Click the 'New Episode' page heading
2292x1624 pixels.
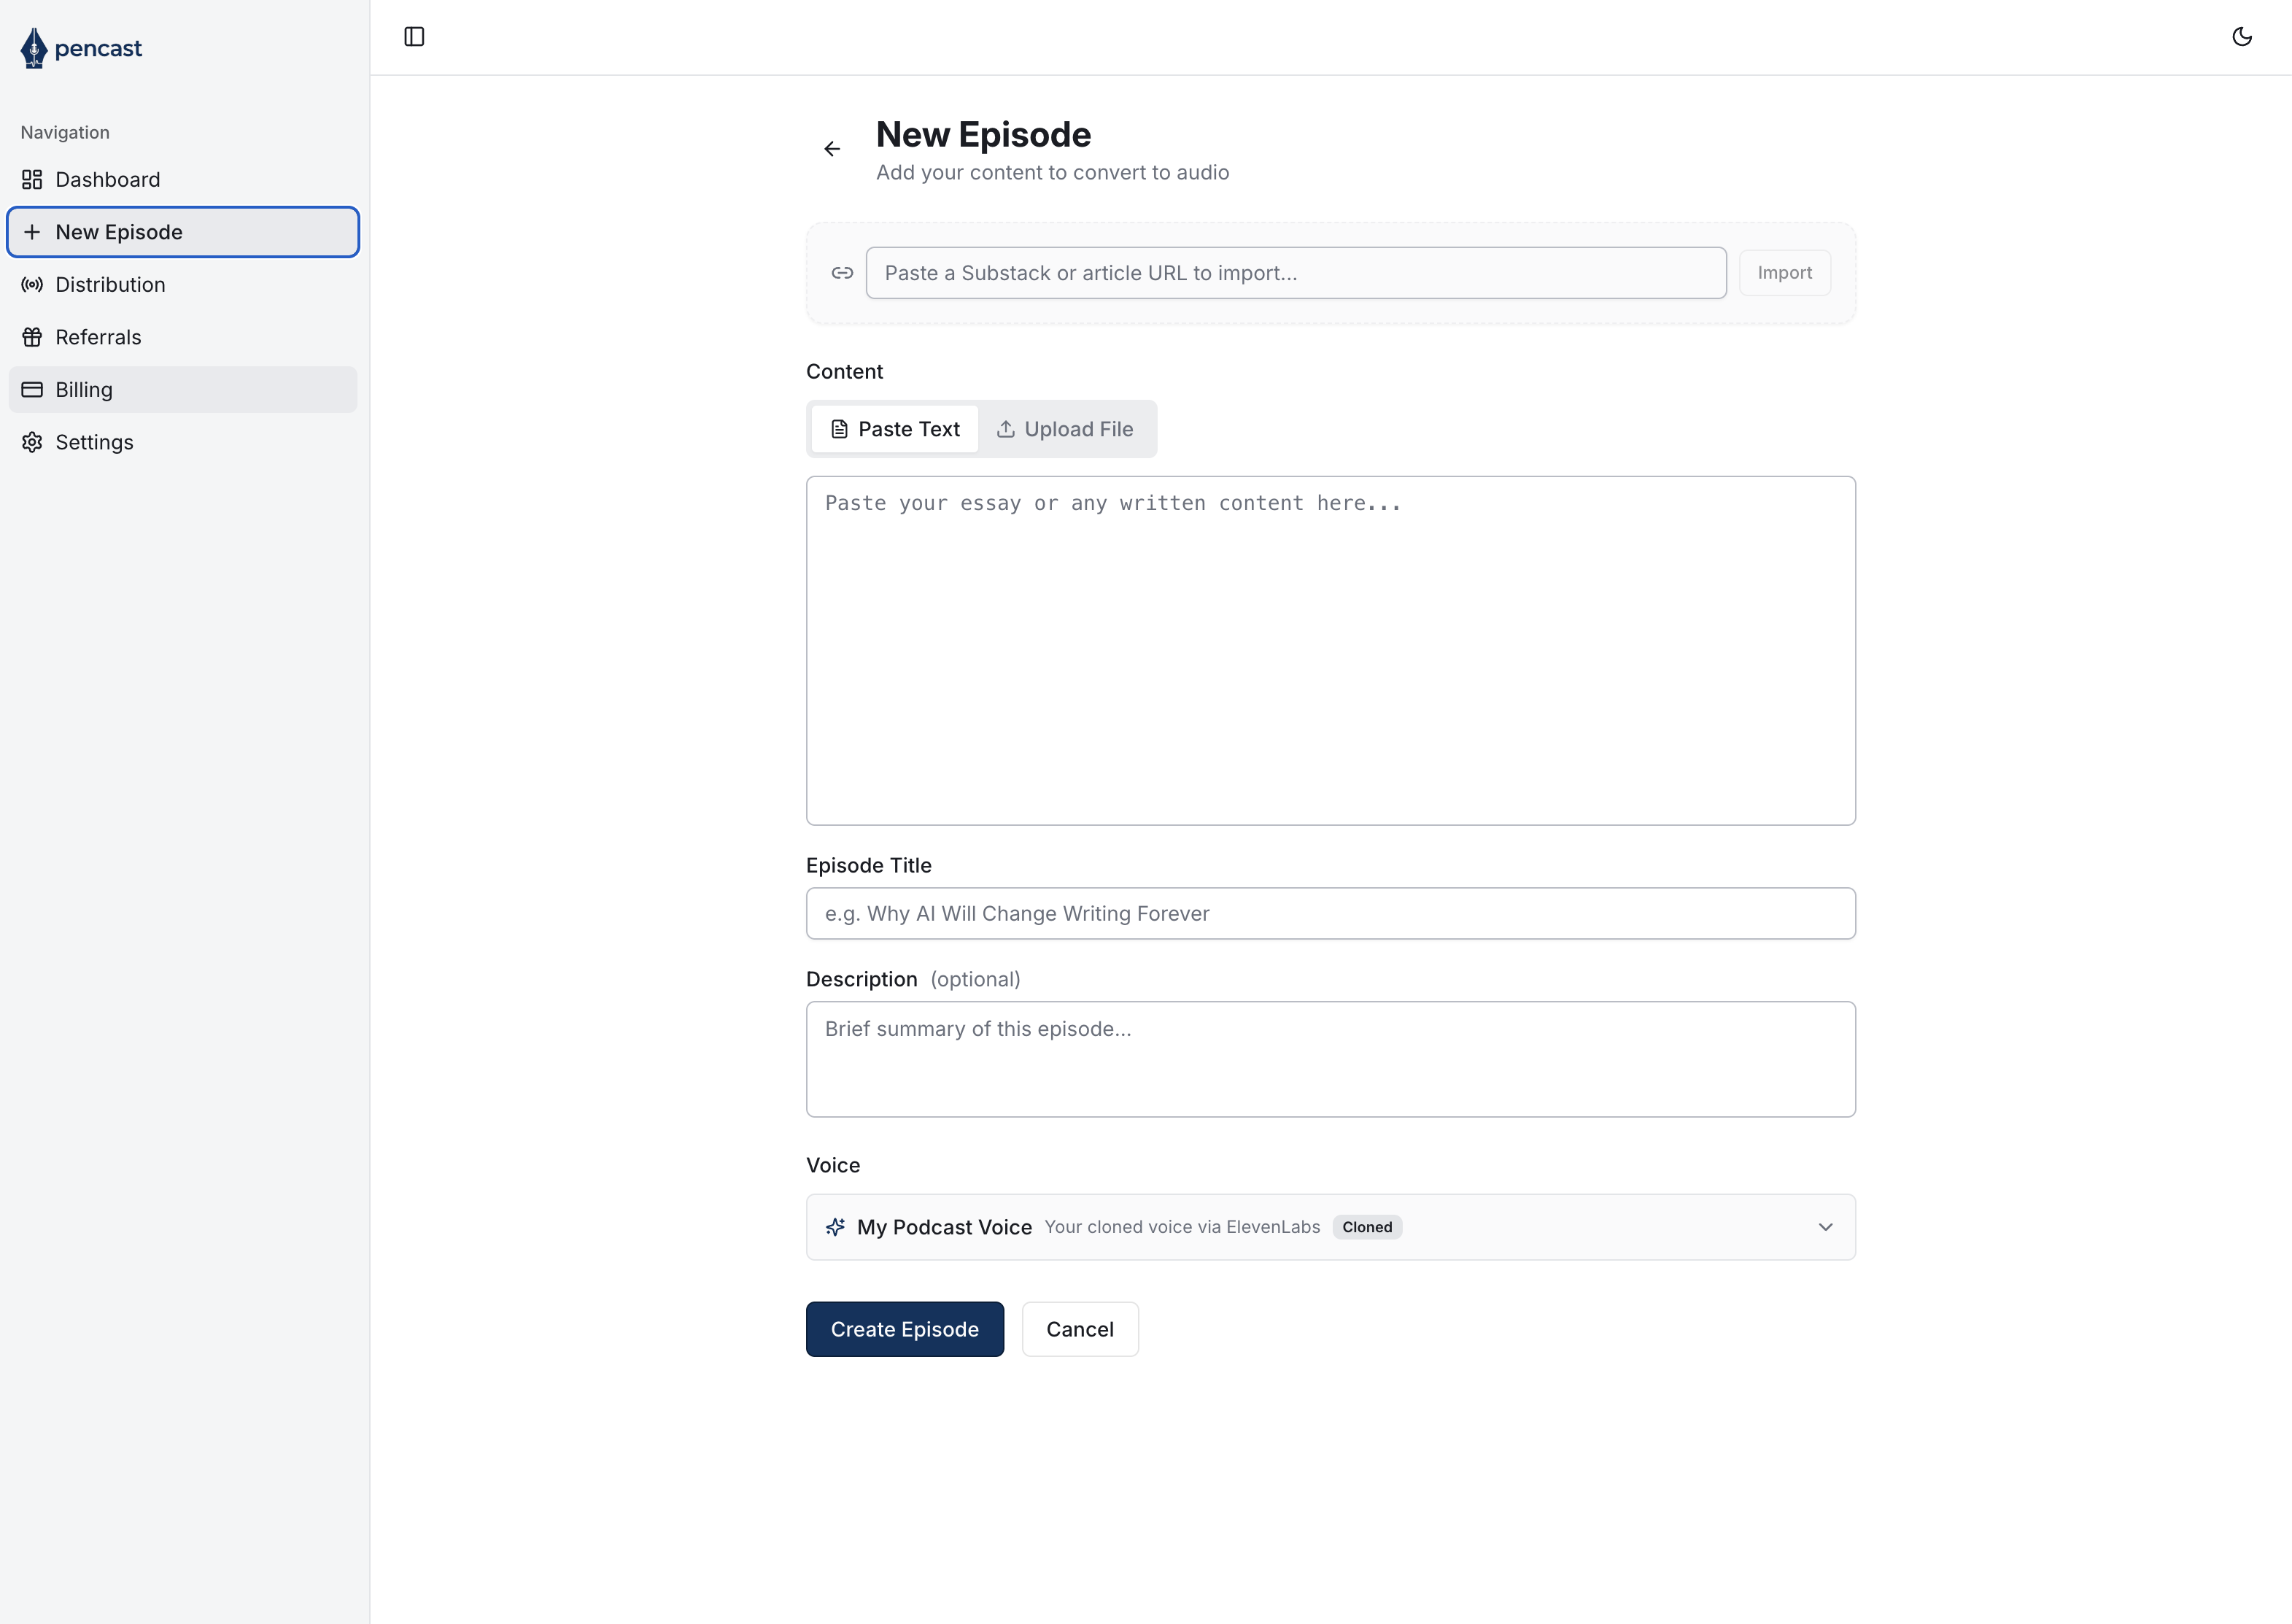[x=983, y=134]
